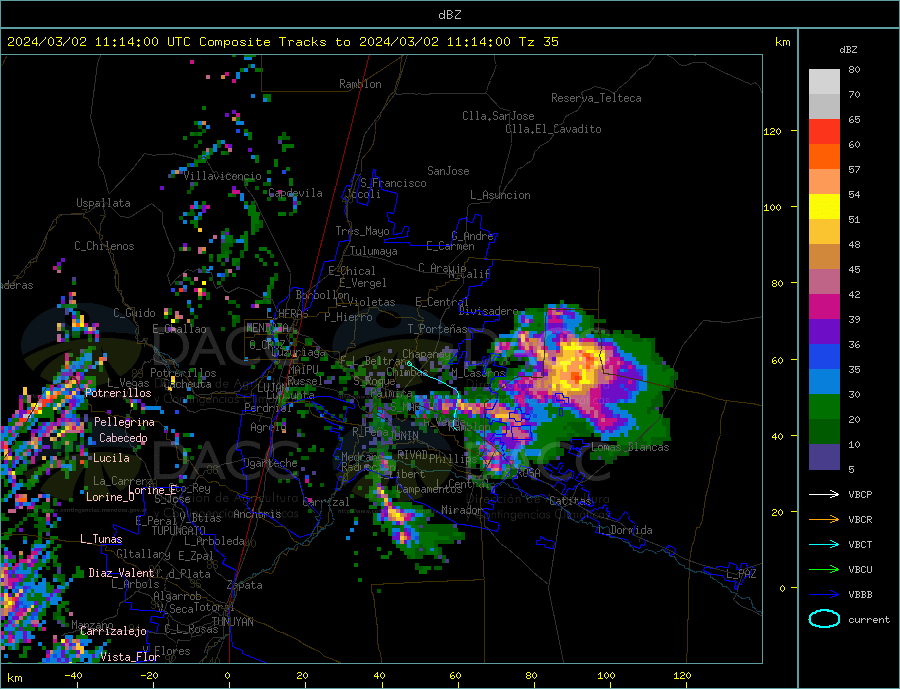The width and height of the screenshot is (900, 689).
Task: Click the Villavicencio place label
Action: click(x=222, y=176)
